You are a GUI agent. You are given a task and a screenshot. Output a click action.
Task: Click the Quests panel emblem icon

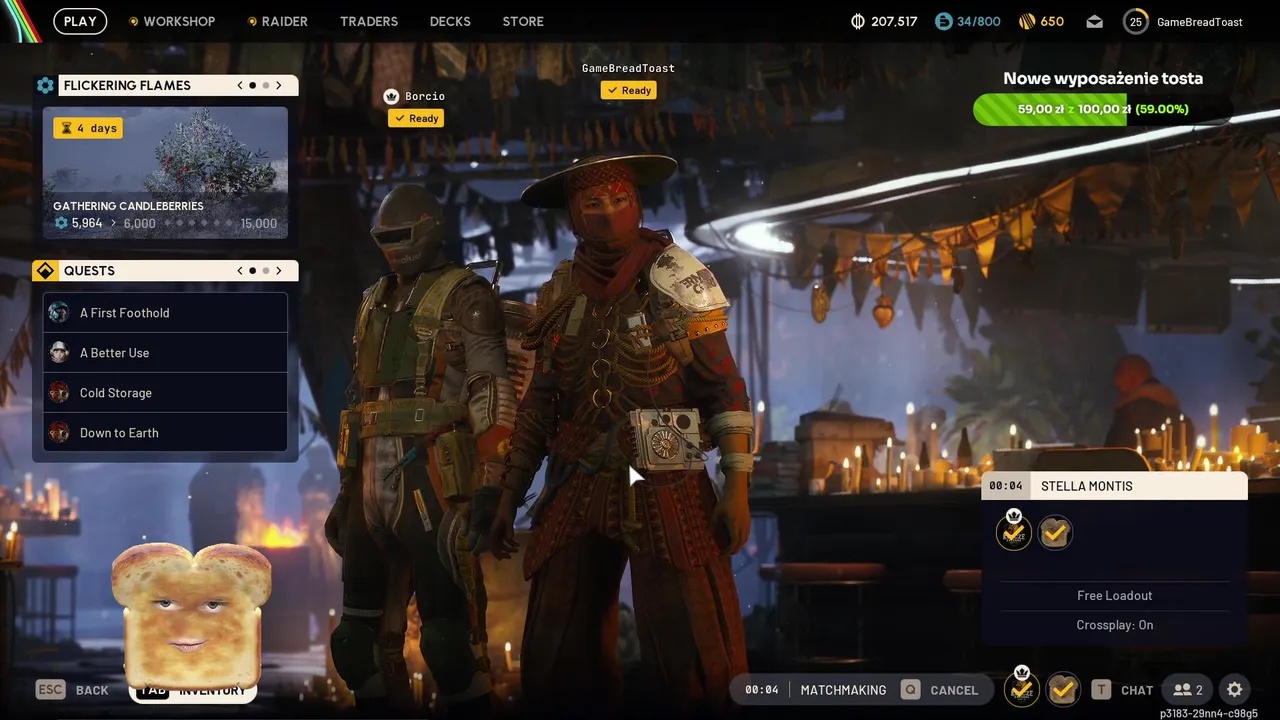point(45,271)
